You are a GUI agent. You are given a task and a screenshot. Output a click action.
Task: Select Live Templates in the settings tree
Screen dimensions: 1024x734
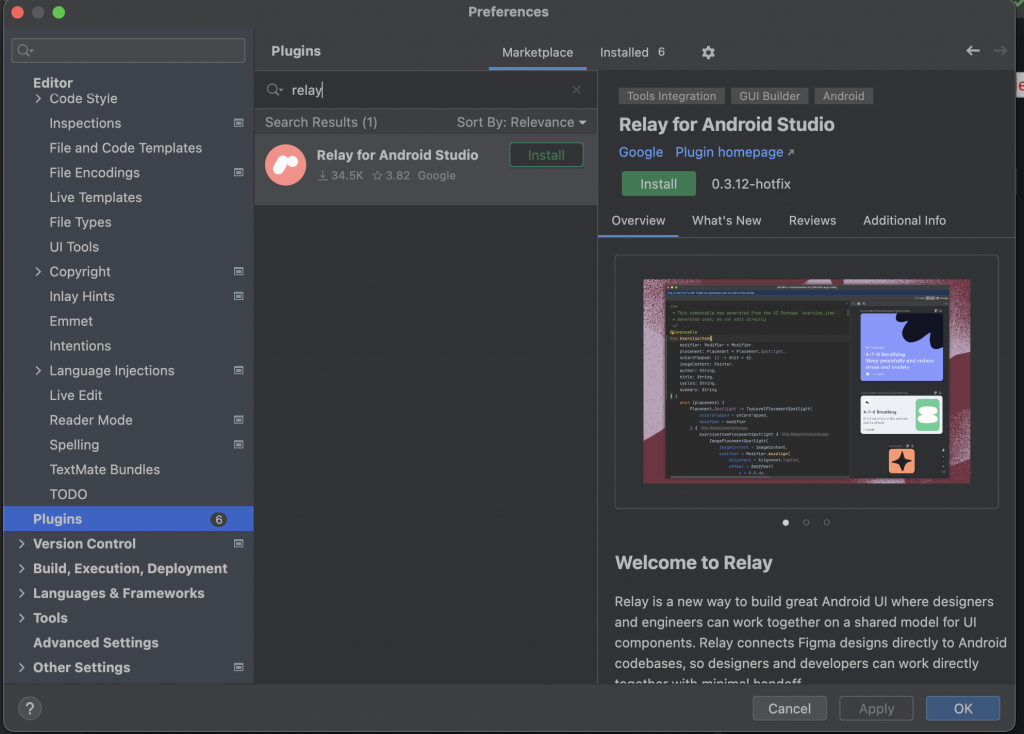tap(95, 197)
